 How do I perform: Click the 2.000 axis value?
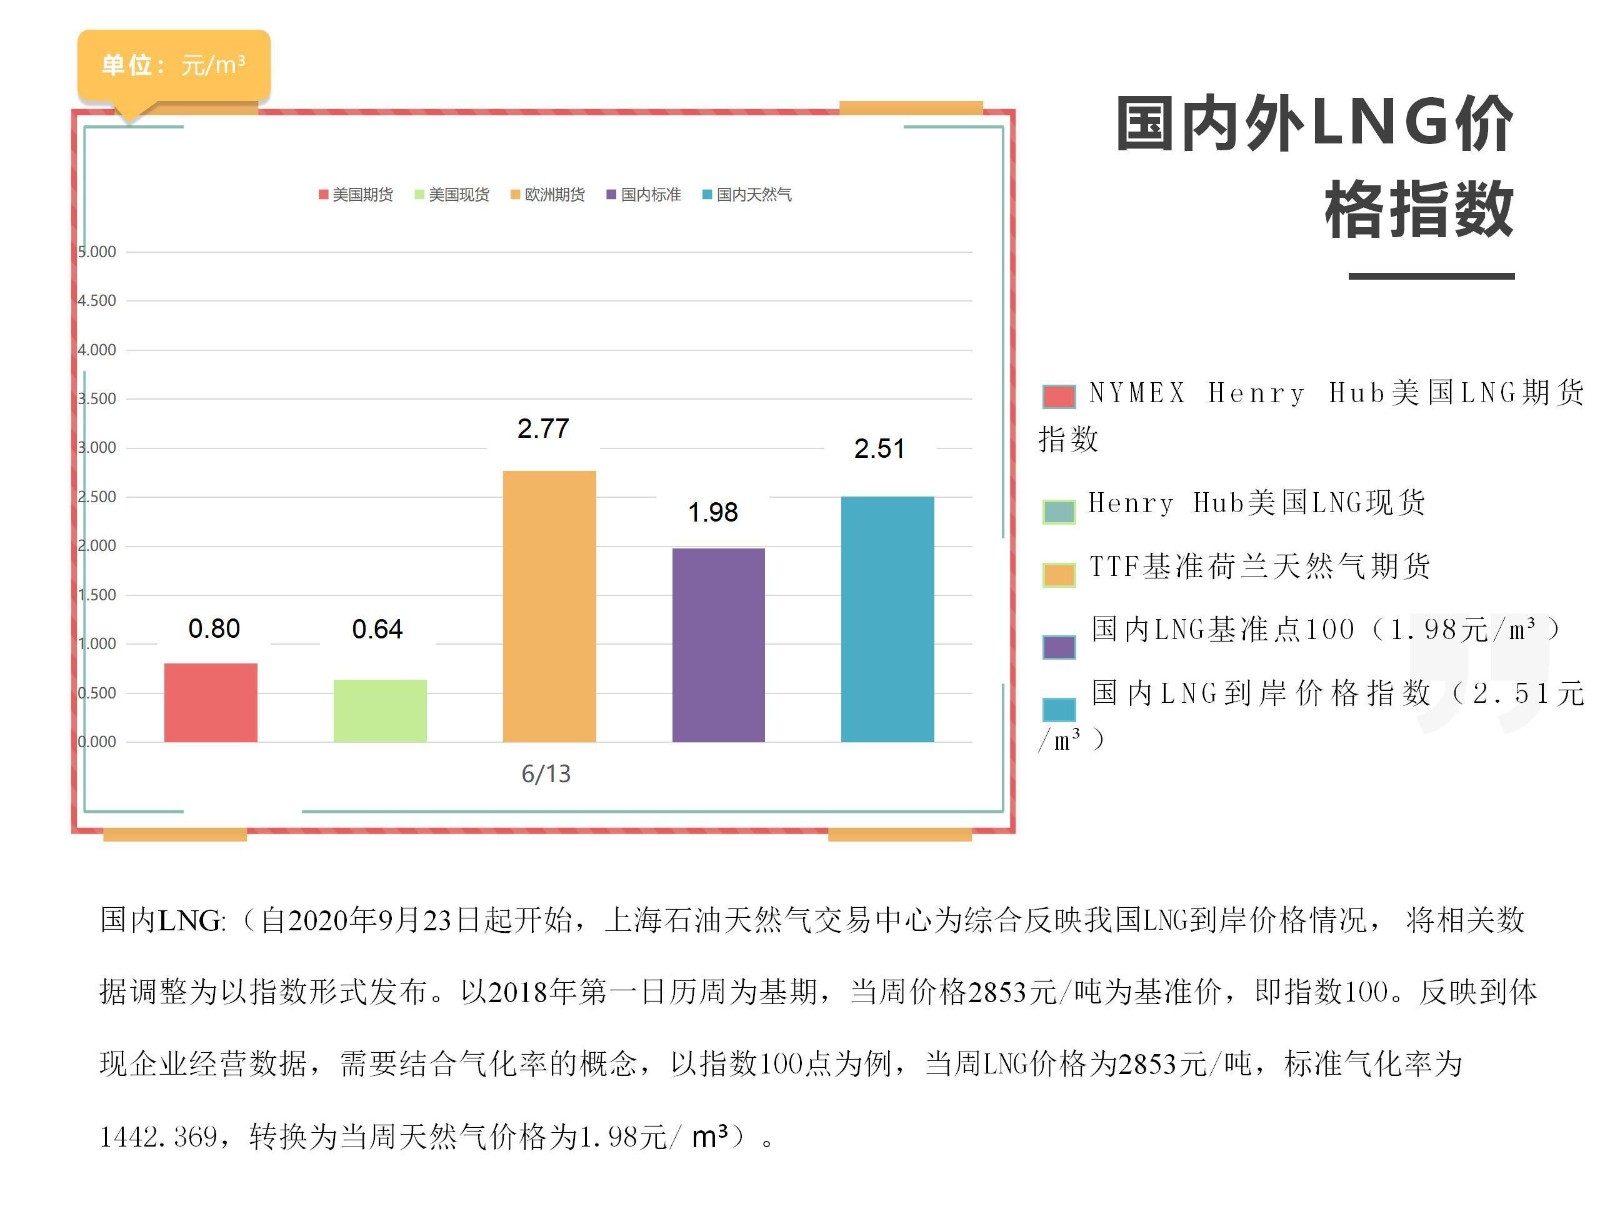pos(97,546)
